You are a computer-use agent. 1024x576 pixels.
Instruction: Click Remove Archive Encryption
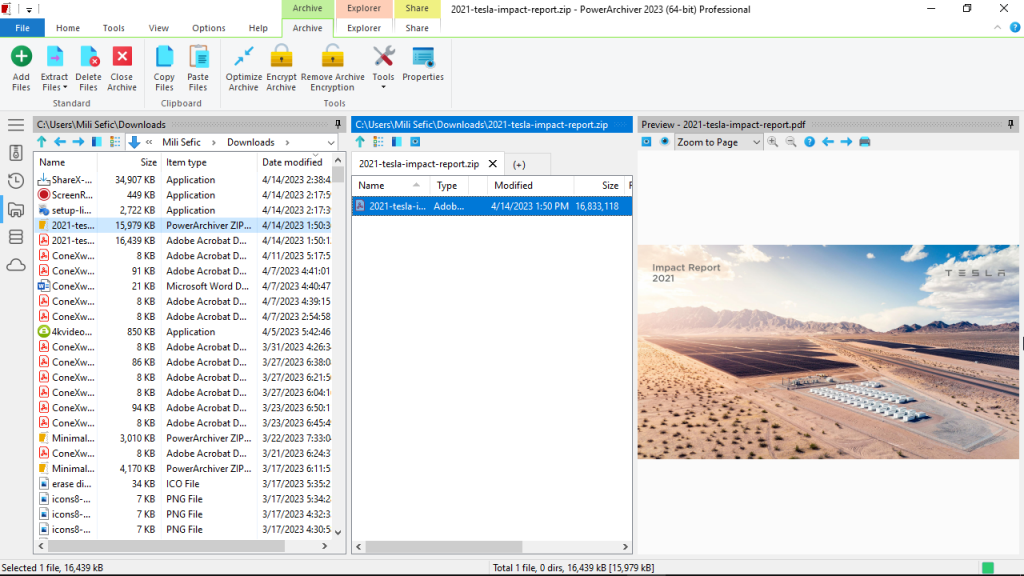click(x=332, y=69)
